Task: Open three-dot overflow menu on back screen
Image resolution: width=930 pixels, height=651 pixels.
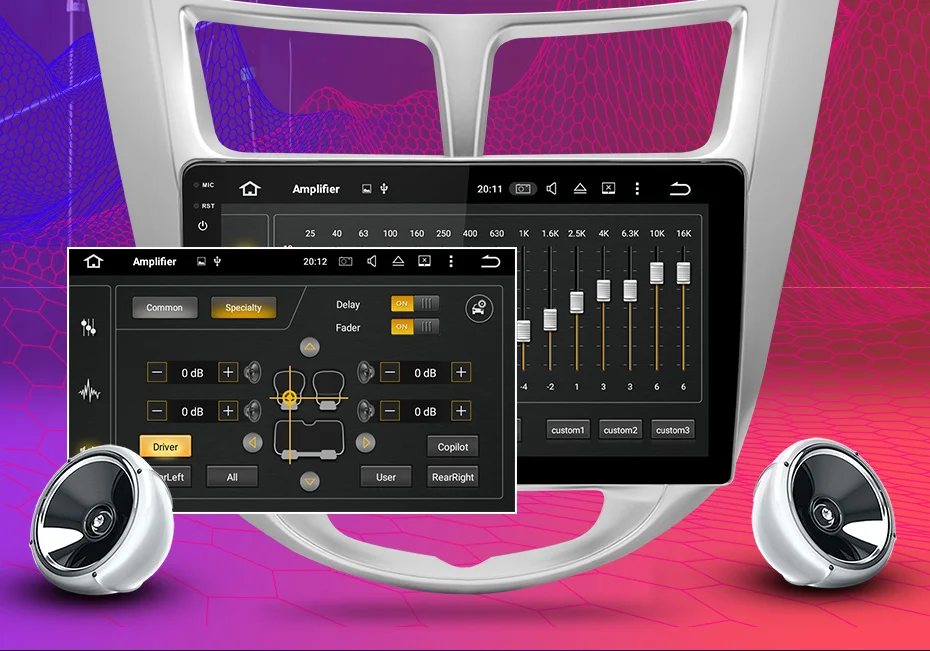Action: tap(637, 189)
